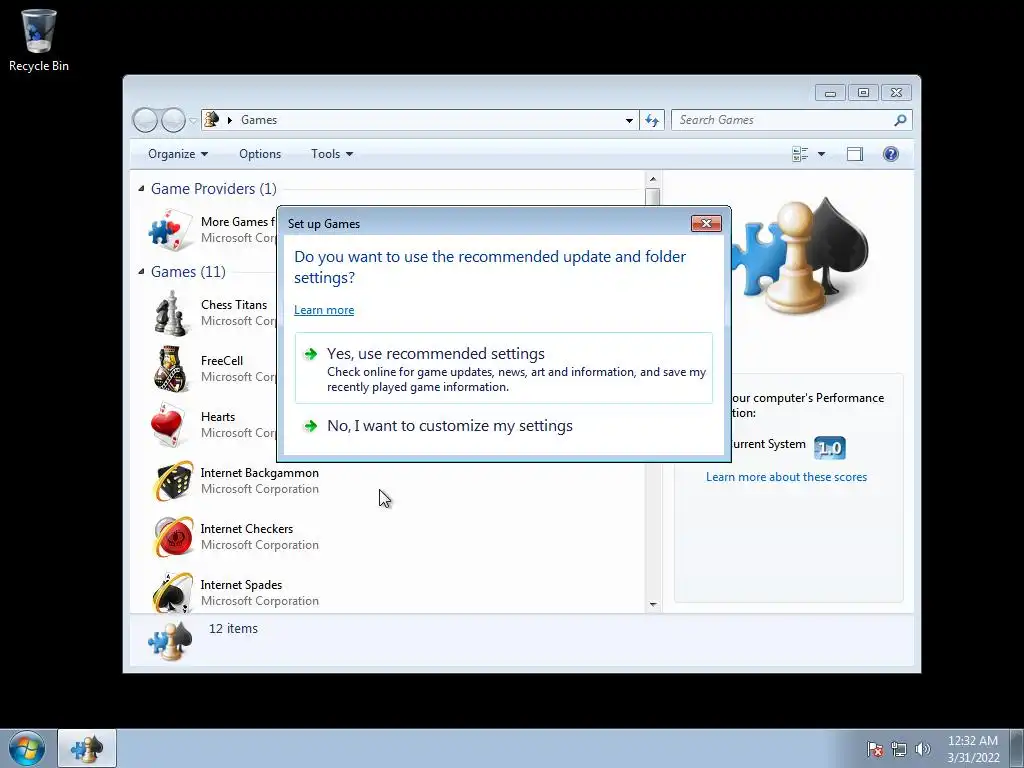Screen dimensions: 1024x768
Task: Open the Help question mark icon
Action: [x=890, y=154]
